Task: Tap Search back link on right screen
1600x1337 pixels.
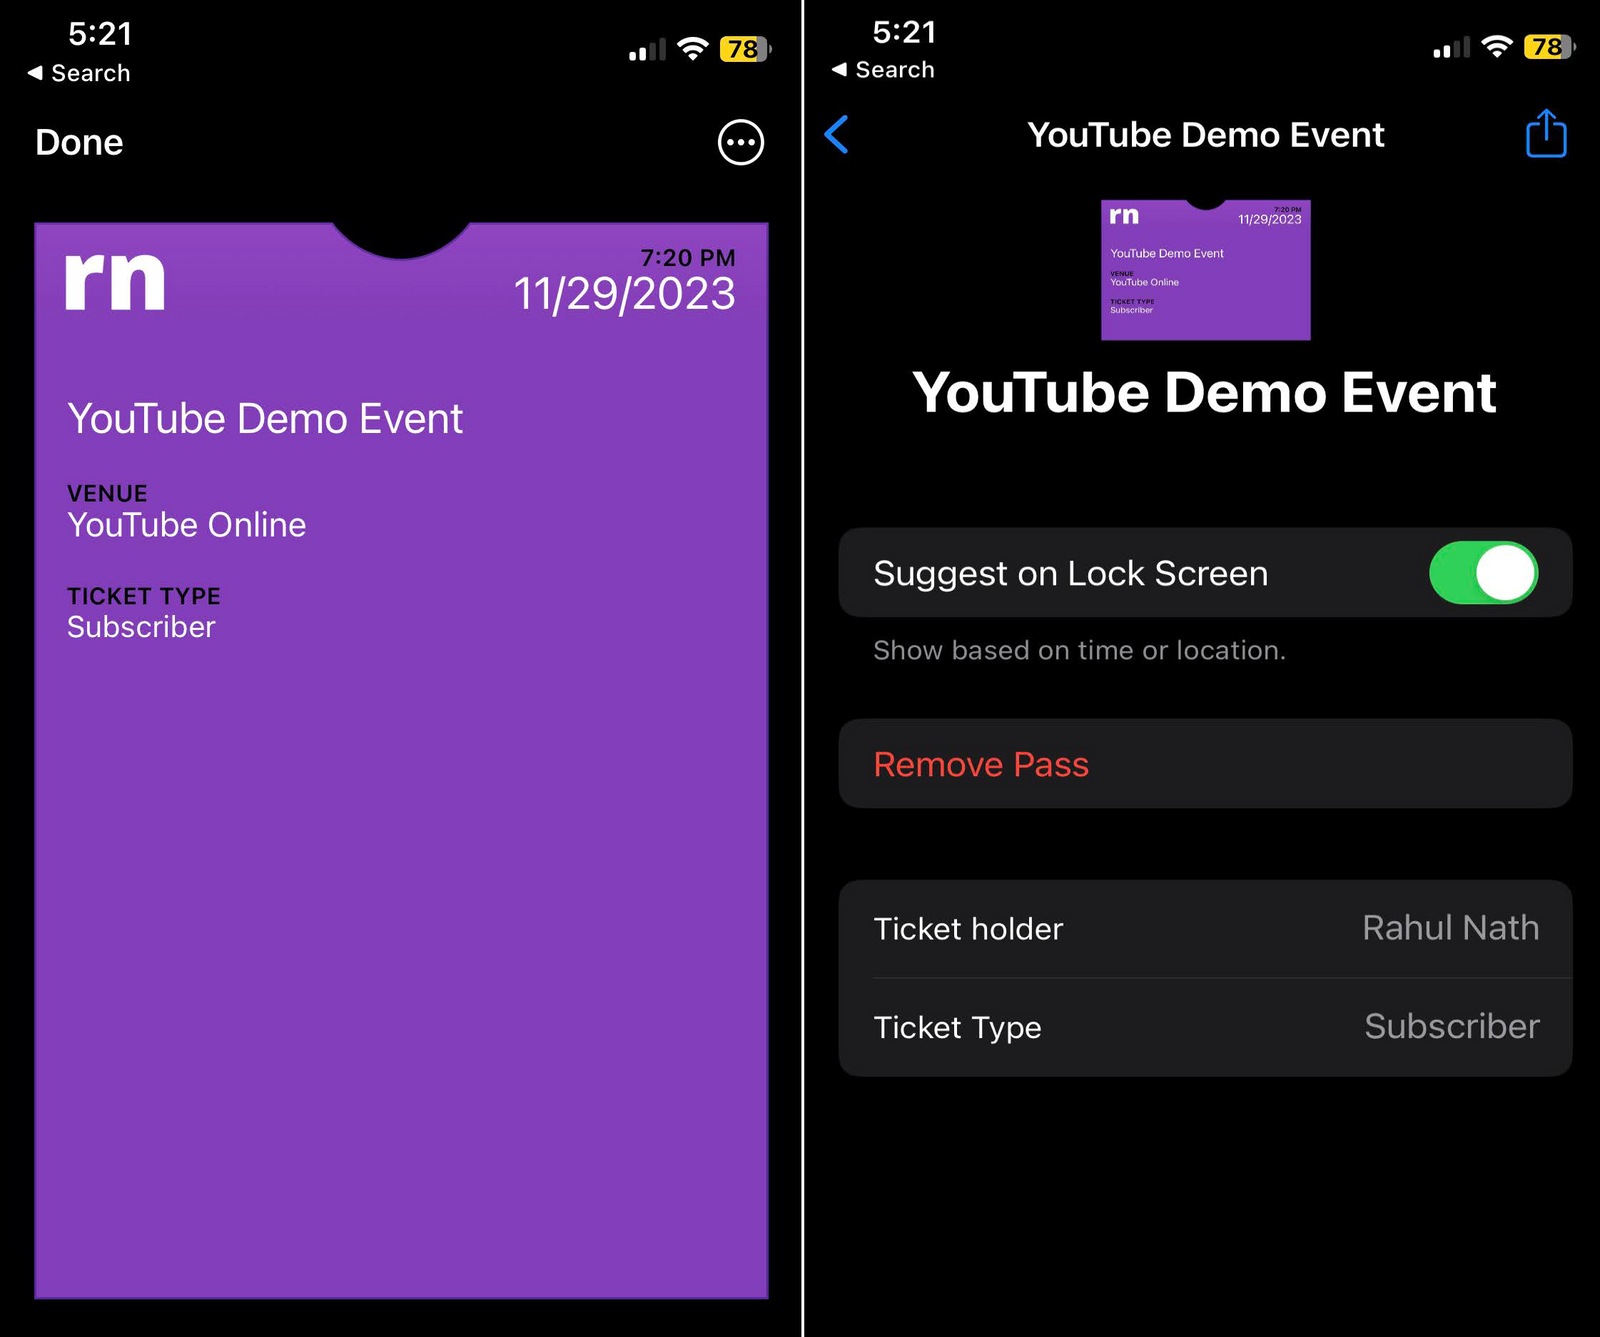Action: click(883, 70)
